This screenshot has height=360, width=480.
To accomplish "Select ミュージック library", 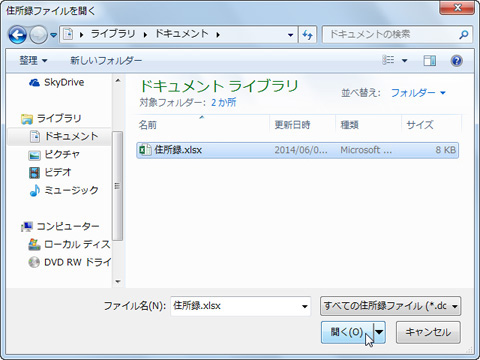I will 64,190.
